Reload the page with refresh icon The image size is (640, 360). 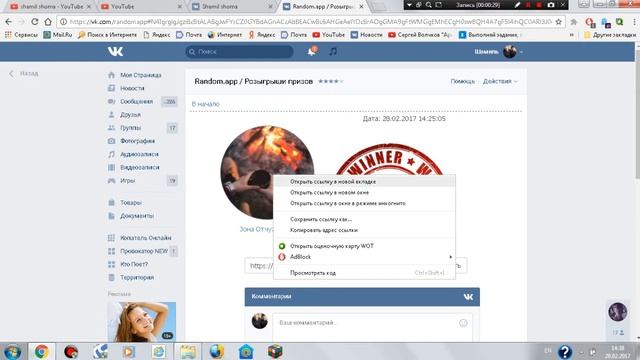tap(35, 22)
